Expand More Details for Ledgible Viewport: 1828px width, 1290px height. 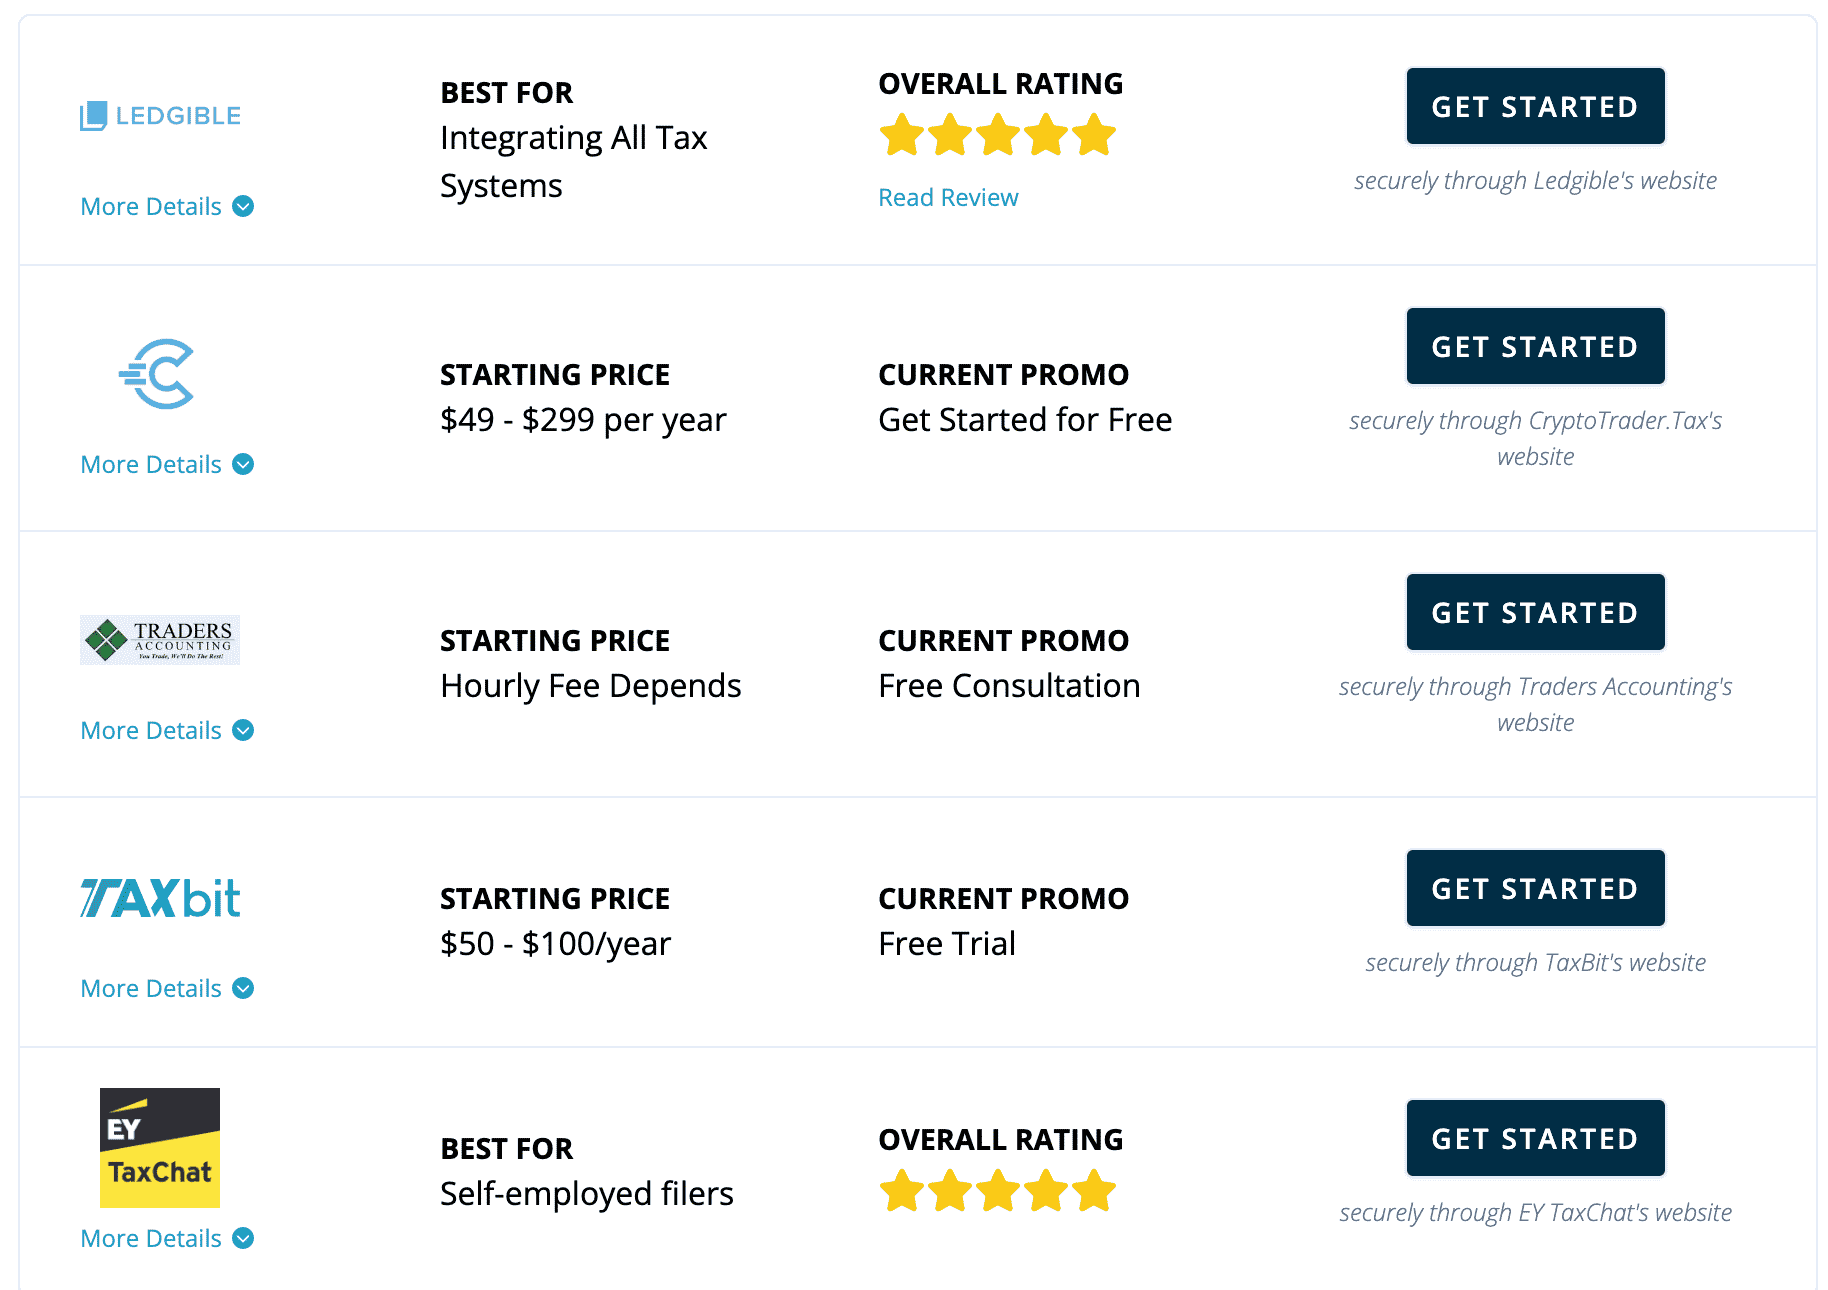point(167,206)
